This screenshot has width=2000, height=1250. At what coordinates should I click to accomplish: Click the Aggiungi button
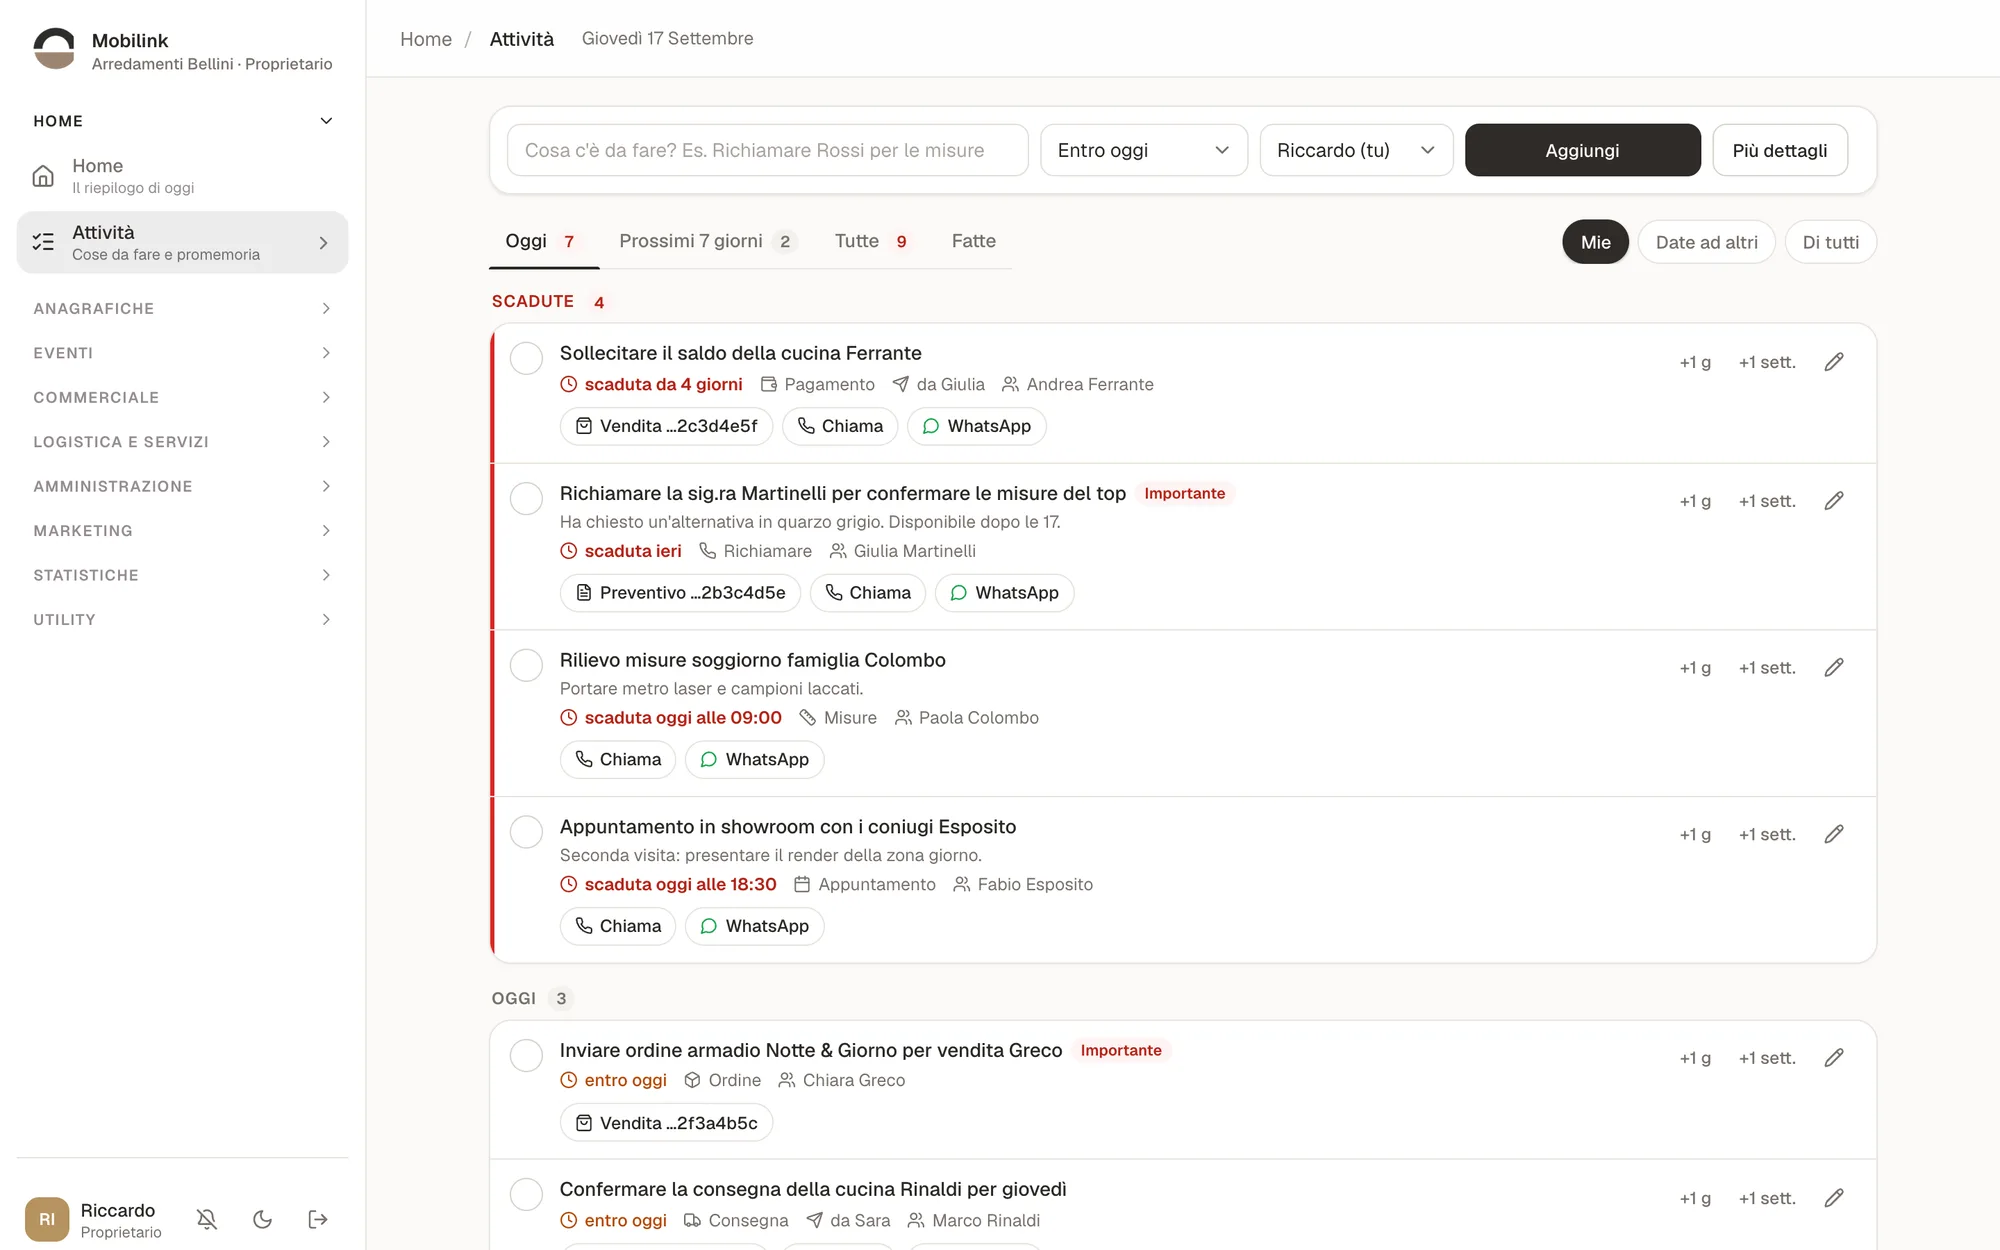1582,150
